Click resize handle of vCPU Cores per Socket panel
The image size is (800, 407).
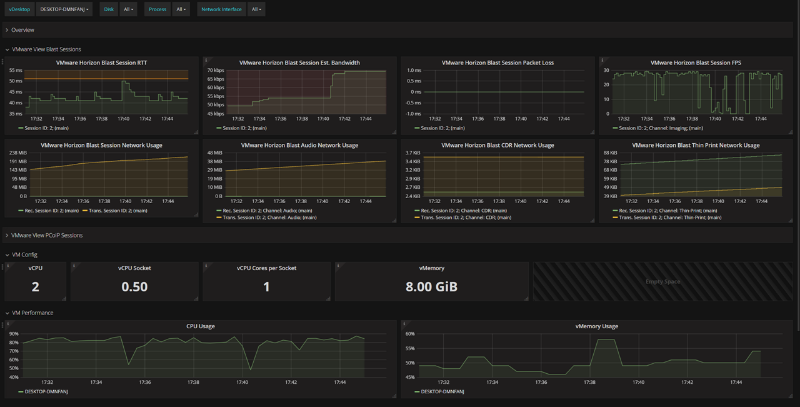[328, 298]
